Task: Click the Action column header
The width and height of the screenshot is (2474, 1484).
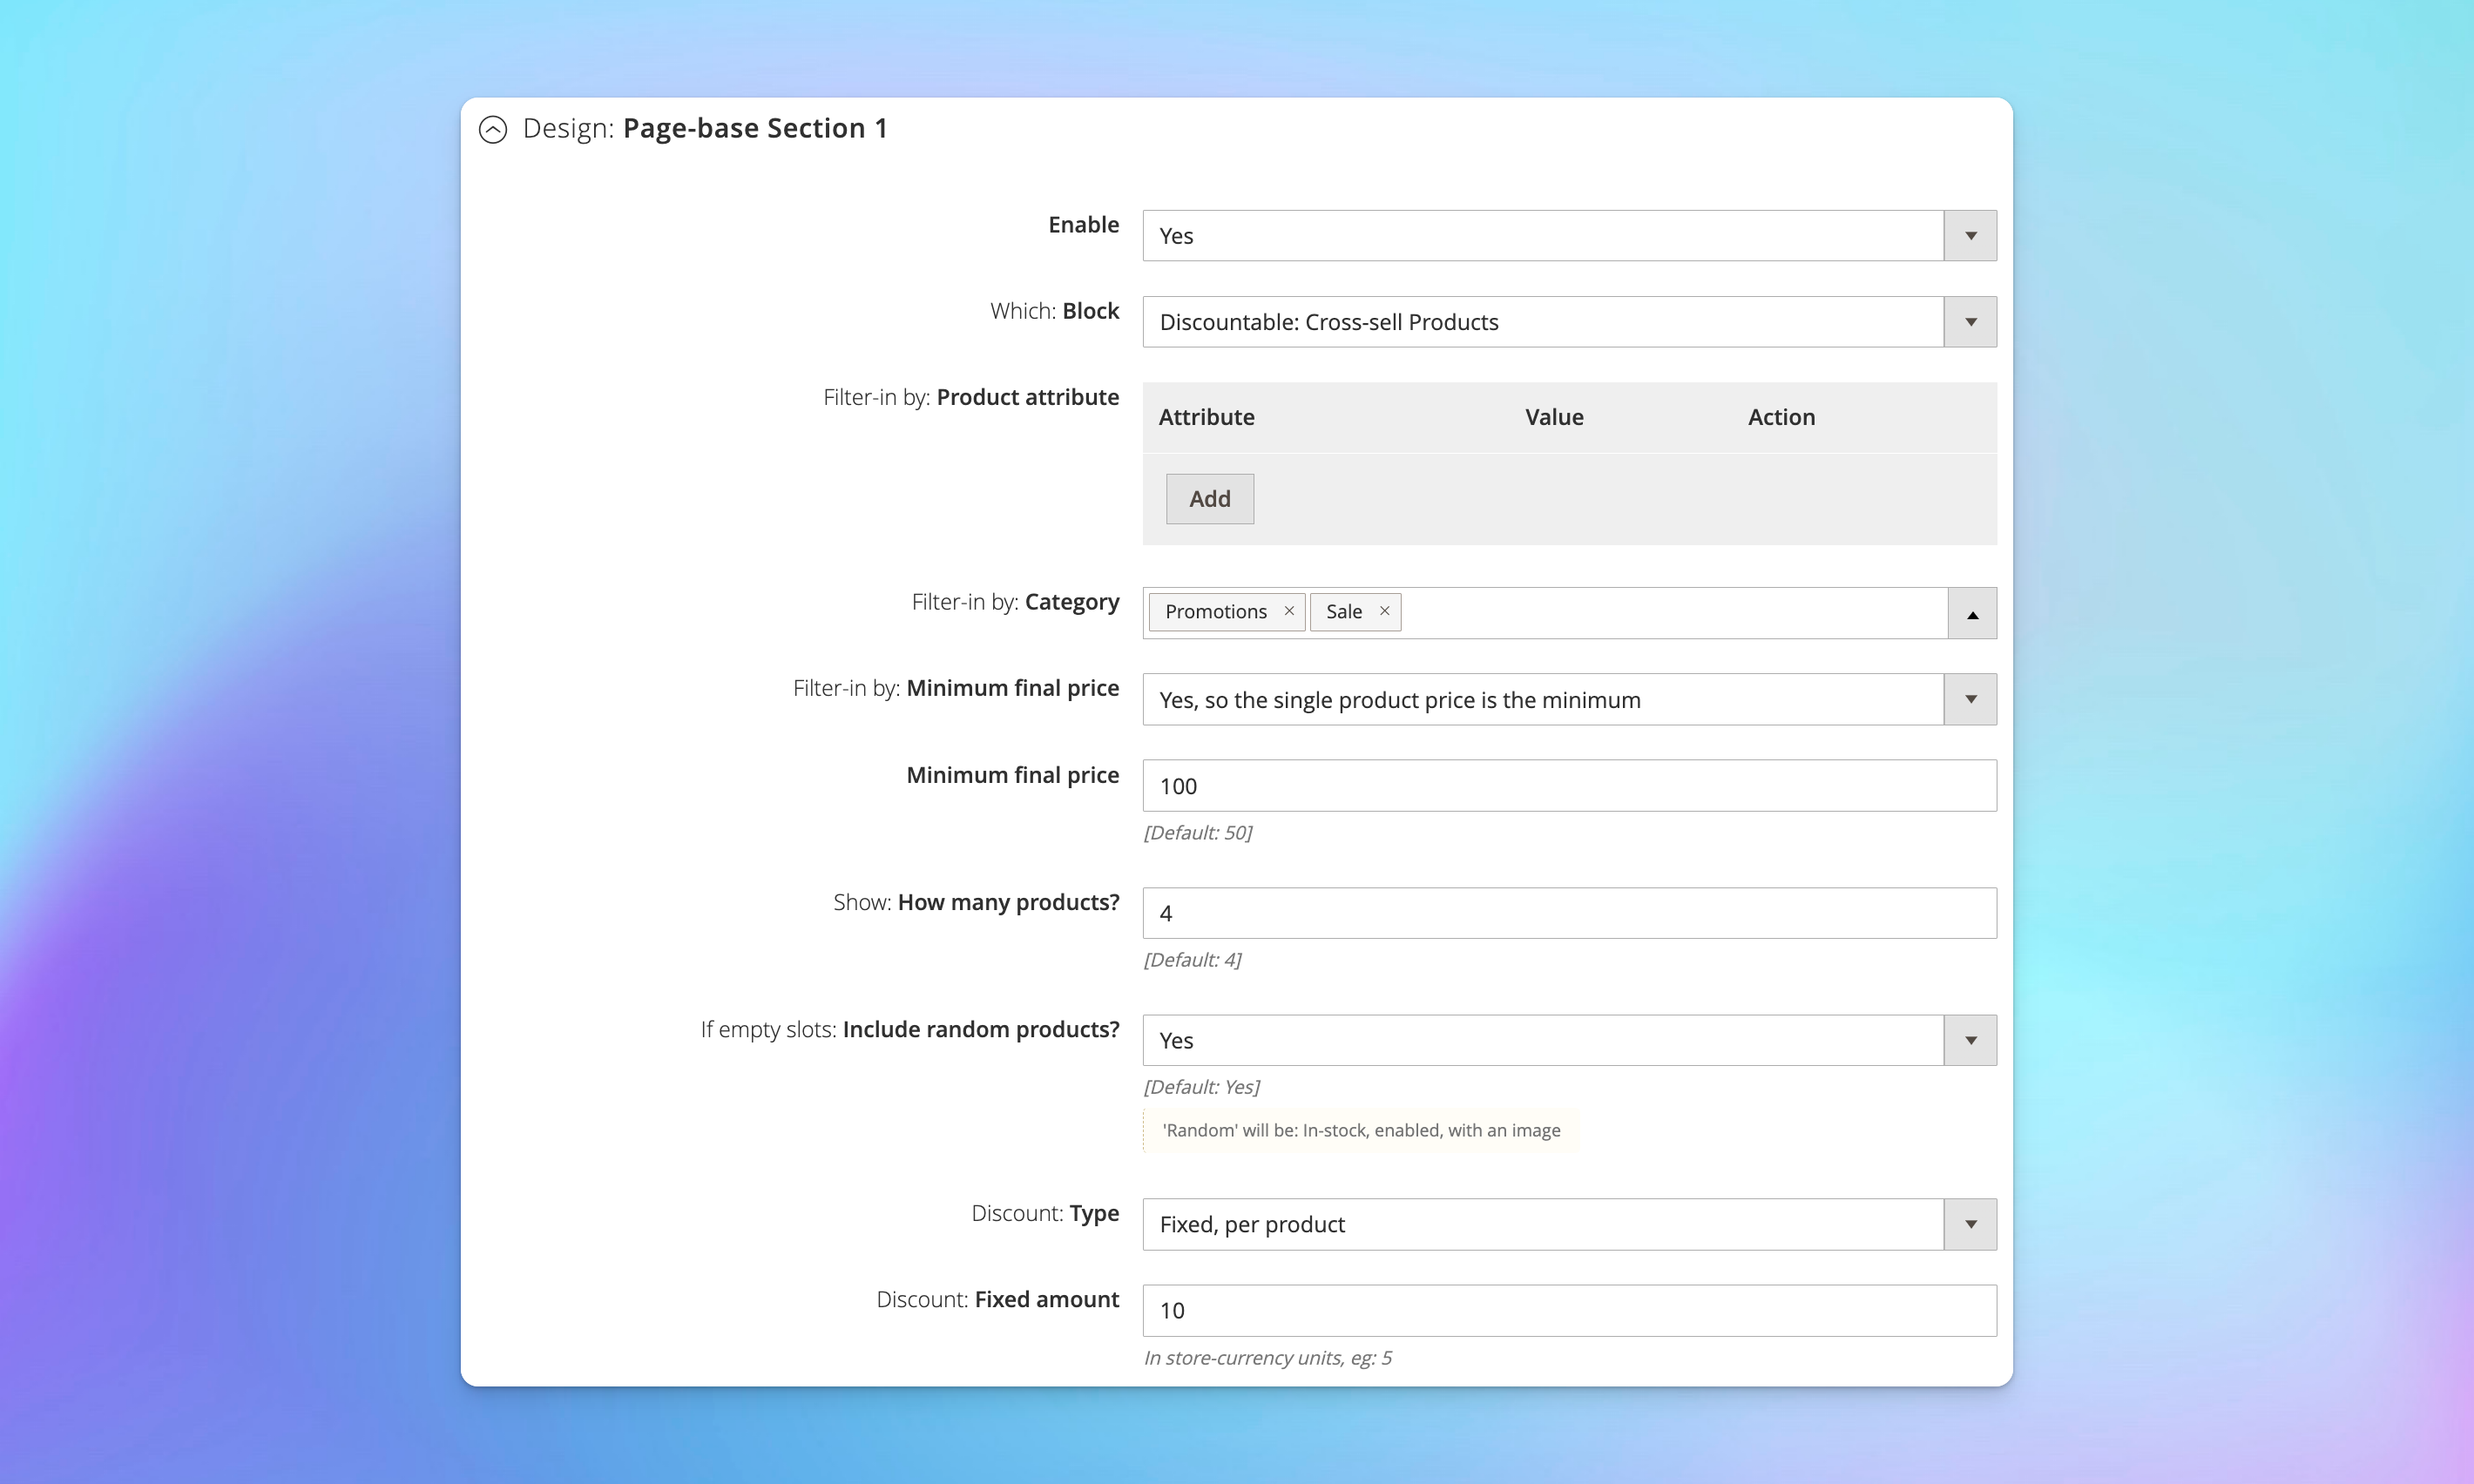Action: pyautogui.click(x=1781, y=417)
